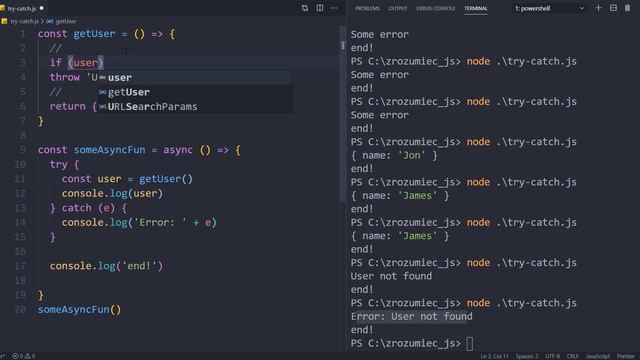Click CRLF line ending selector

(x=572, y=356)
